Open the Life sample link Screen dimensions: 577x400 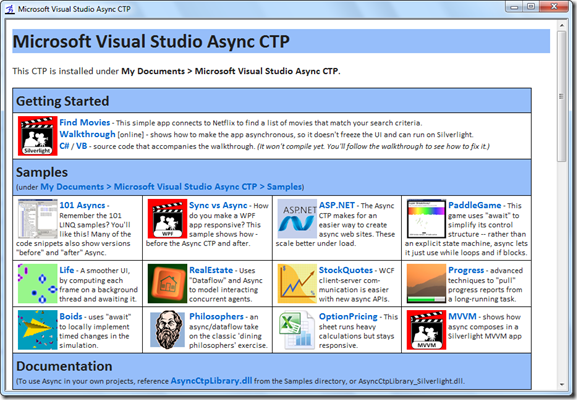tap(67, 270)
